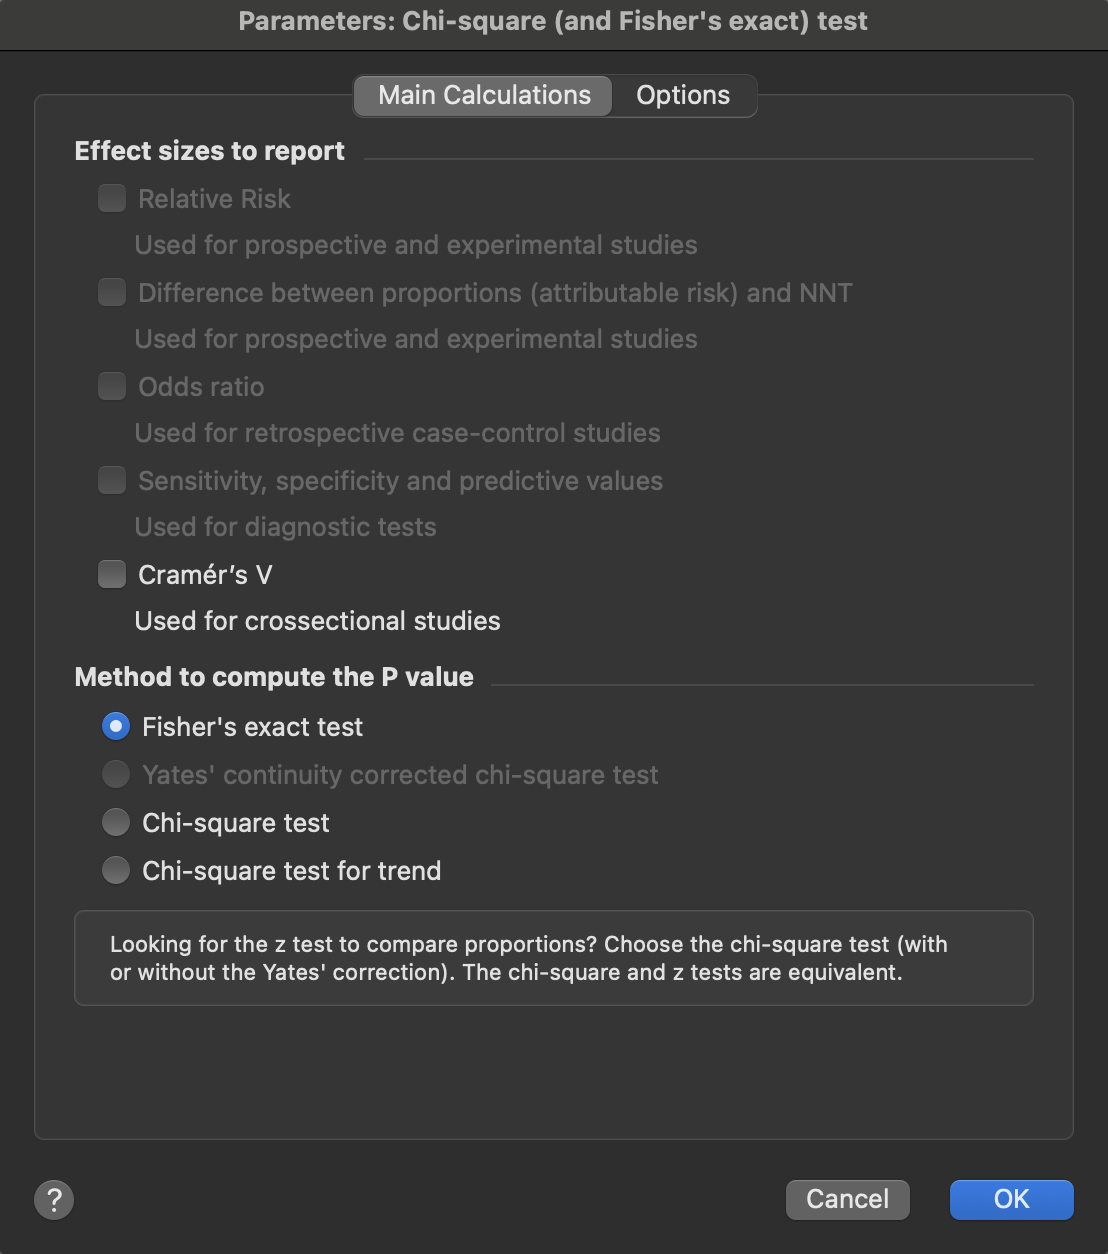
Task: Pick the Chi-square test radio option
Action: [x=116, y=823]
